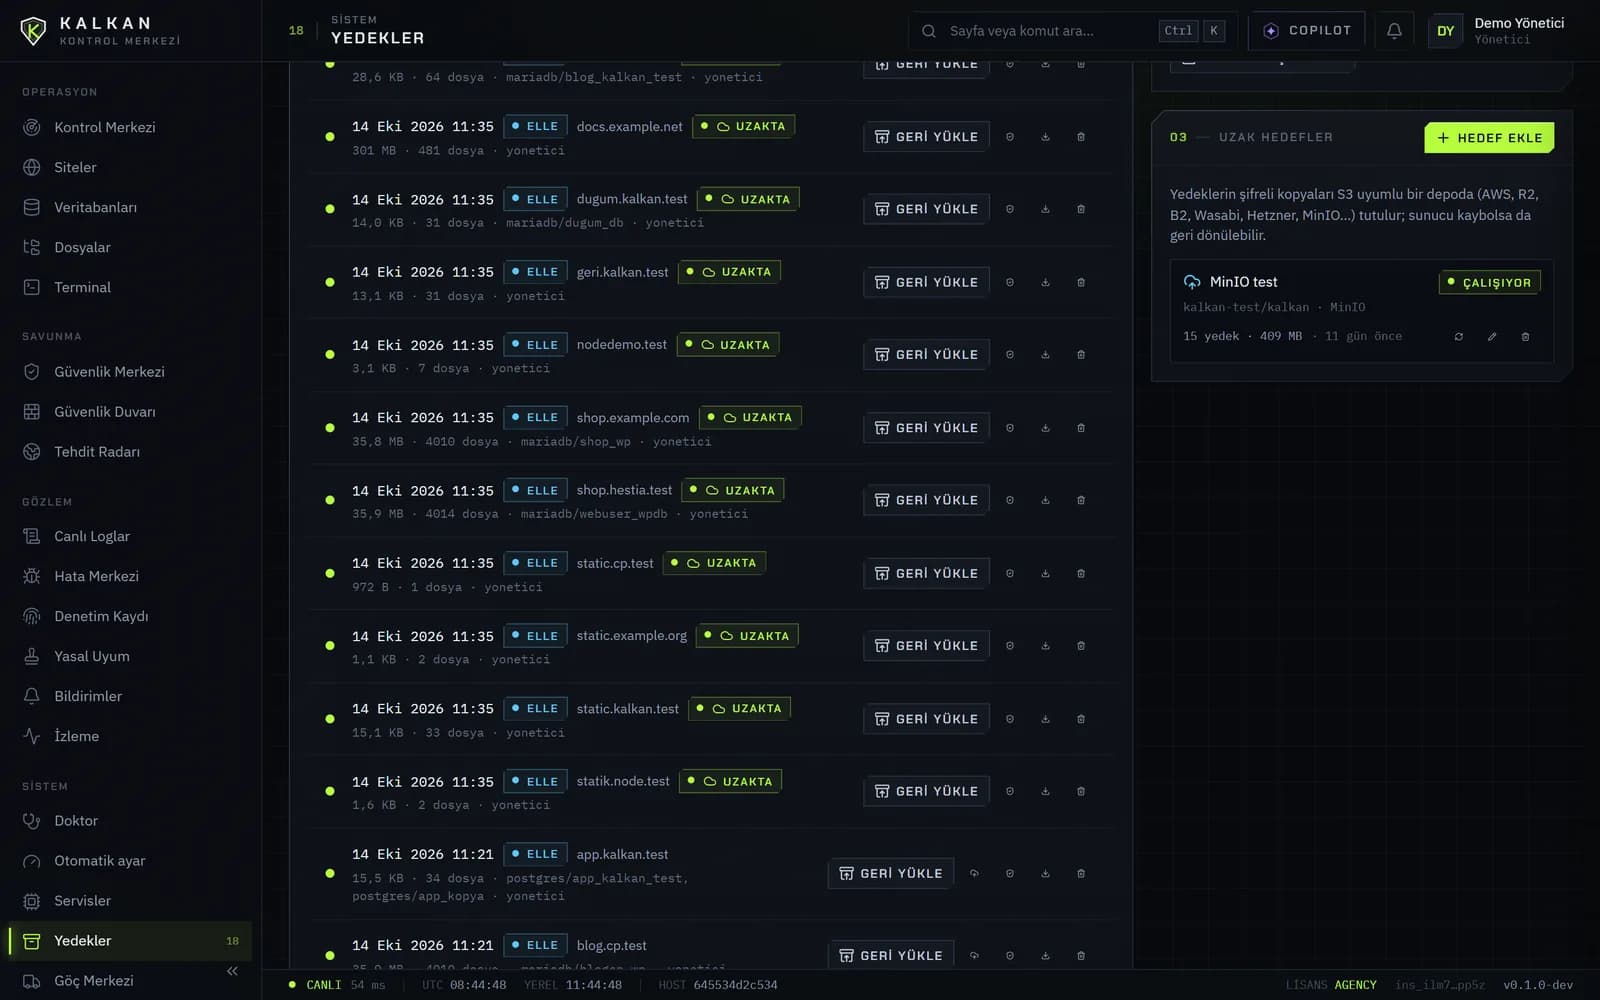Screen dimensions: 1600x1000
Task: Open Denetim Kaydı in the sidebar
Action: 130,616
